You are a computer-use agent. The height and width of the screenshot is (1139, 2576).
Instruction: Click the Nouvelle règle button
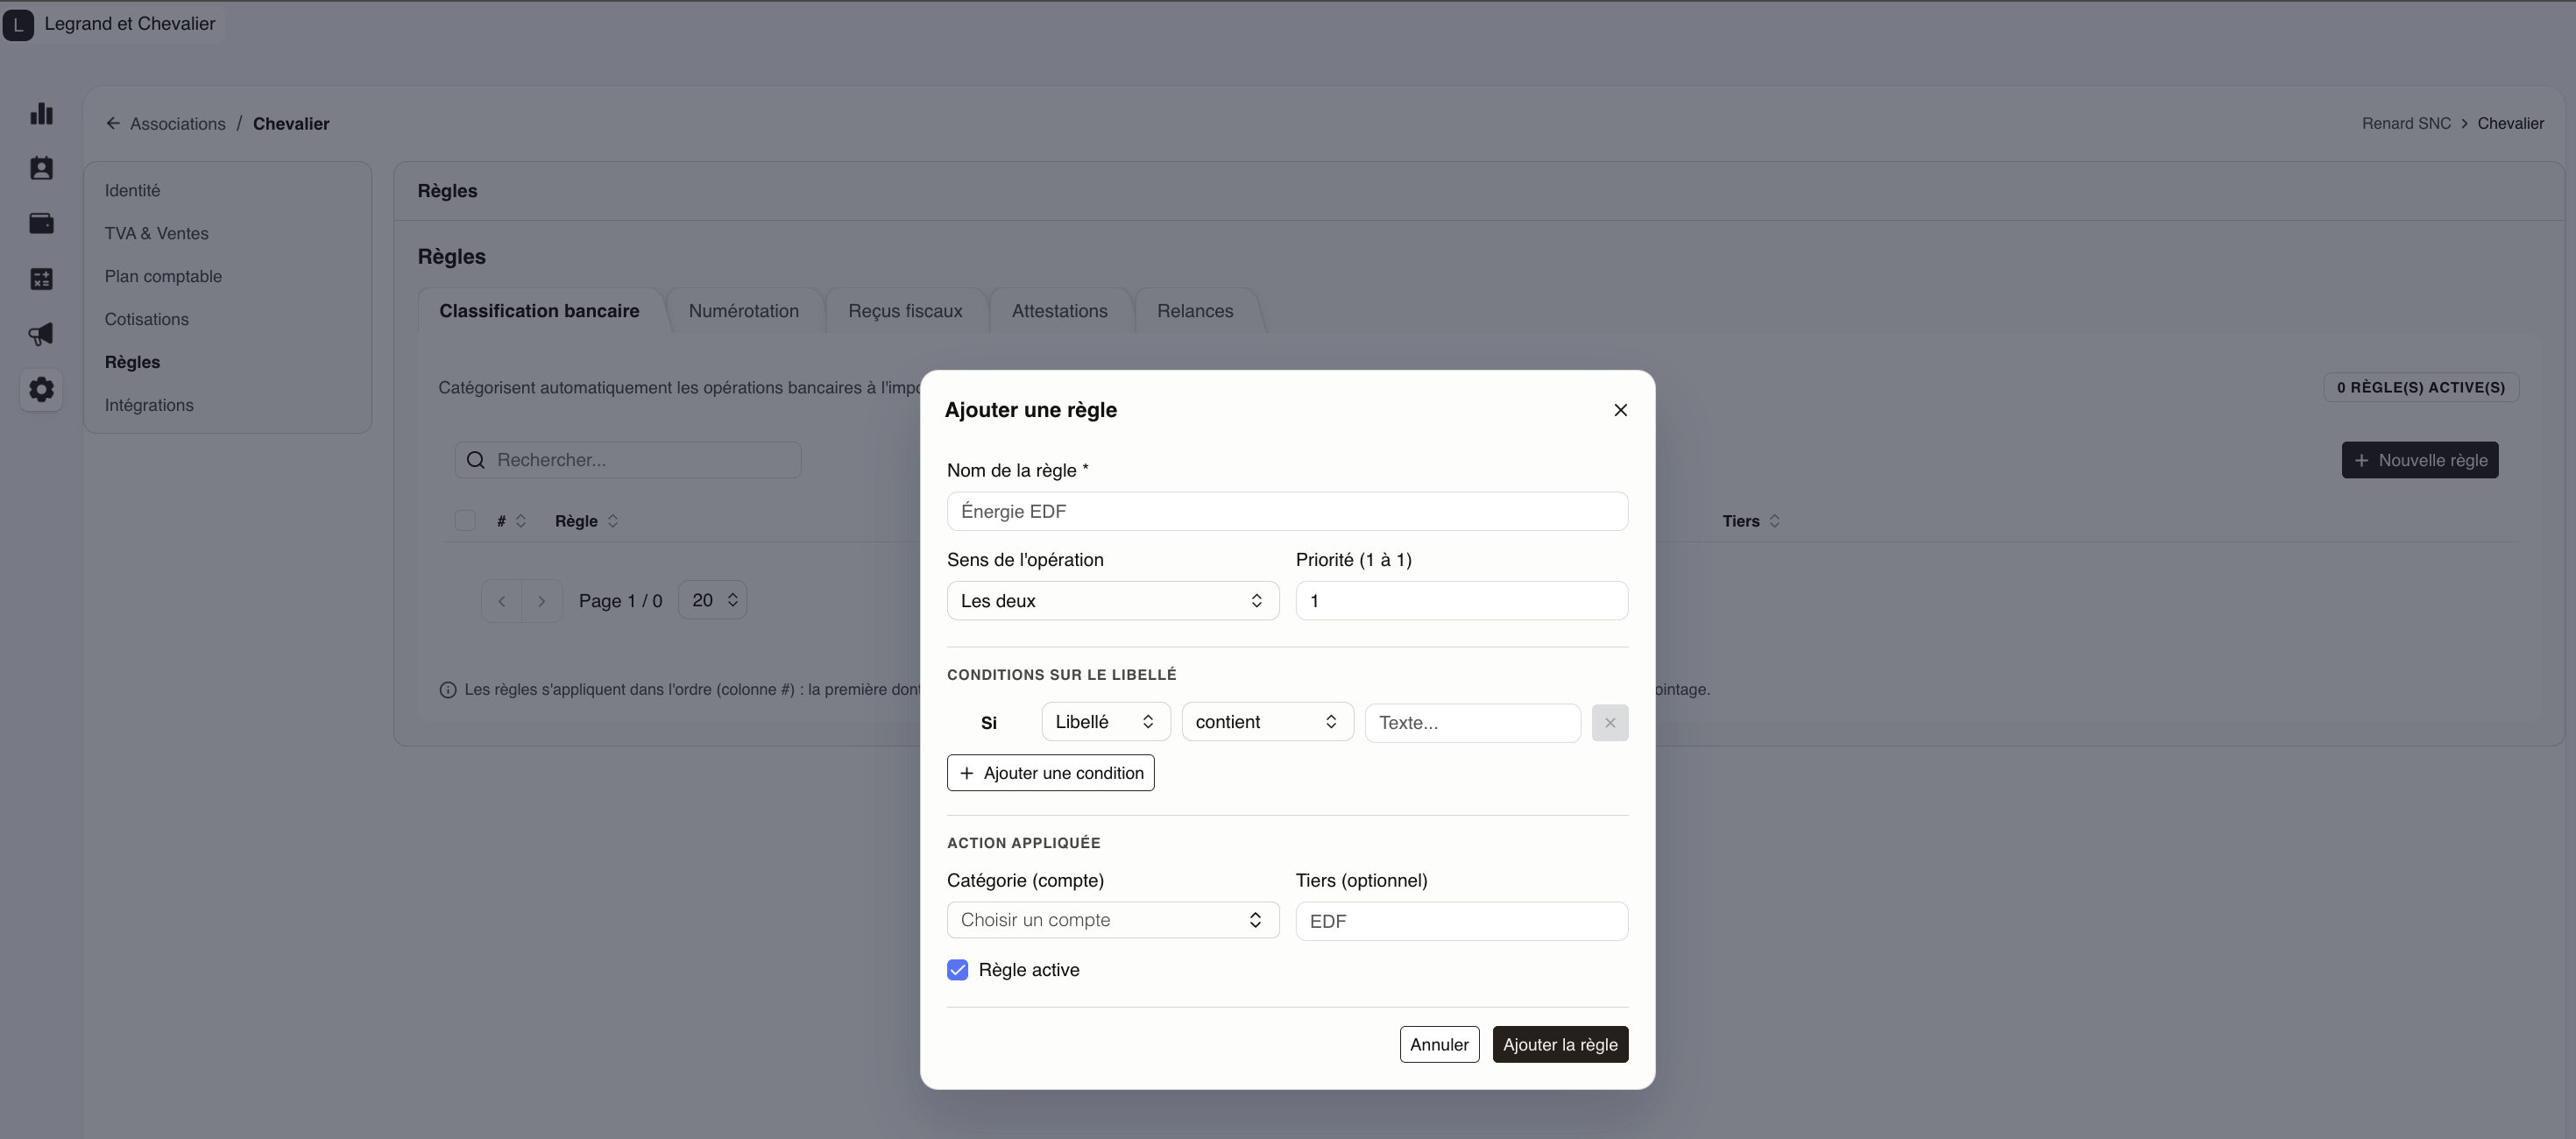tap(2420, 461)
